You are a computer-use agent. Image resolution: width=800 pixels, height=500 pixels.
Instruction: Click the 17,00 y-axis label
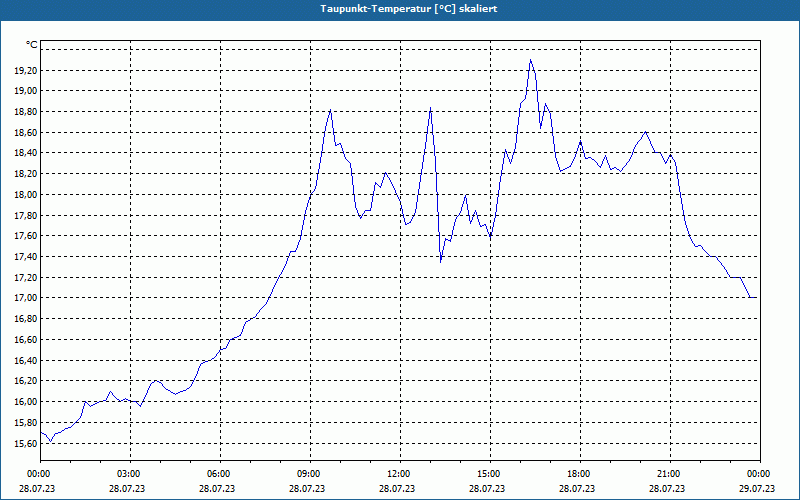[27, 298]
